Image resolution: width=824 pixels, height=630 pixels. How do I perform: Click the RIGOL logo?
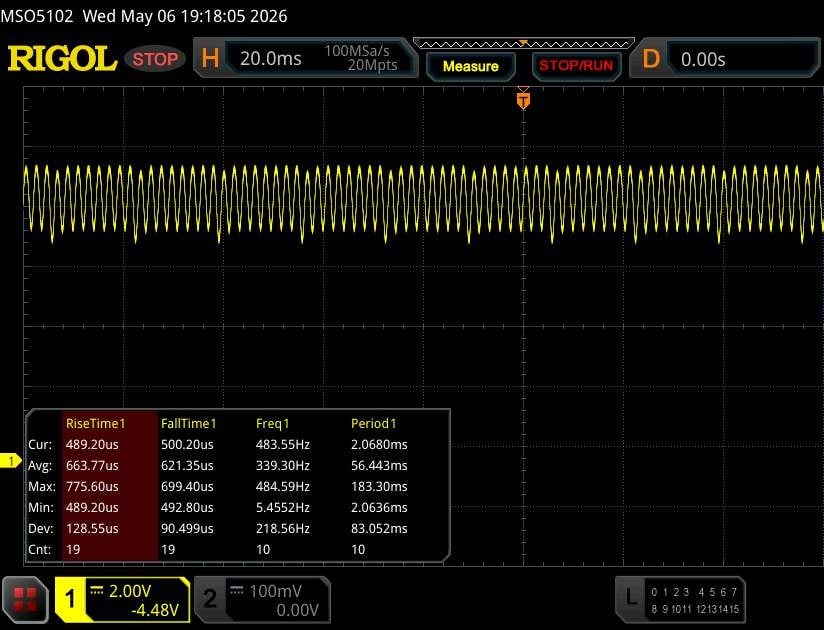(62, 58)
